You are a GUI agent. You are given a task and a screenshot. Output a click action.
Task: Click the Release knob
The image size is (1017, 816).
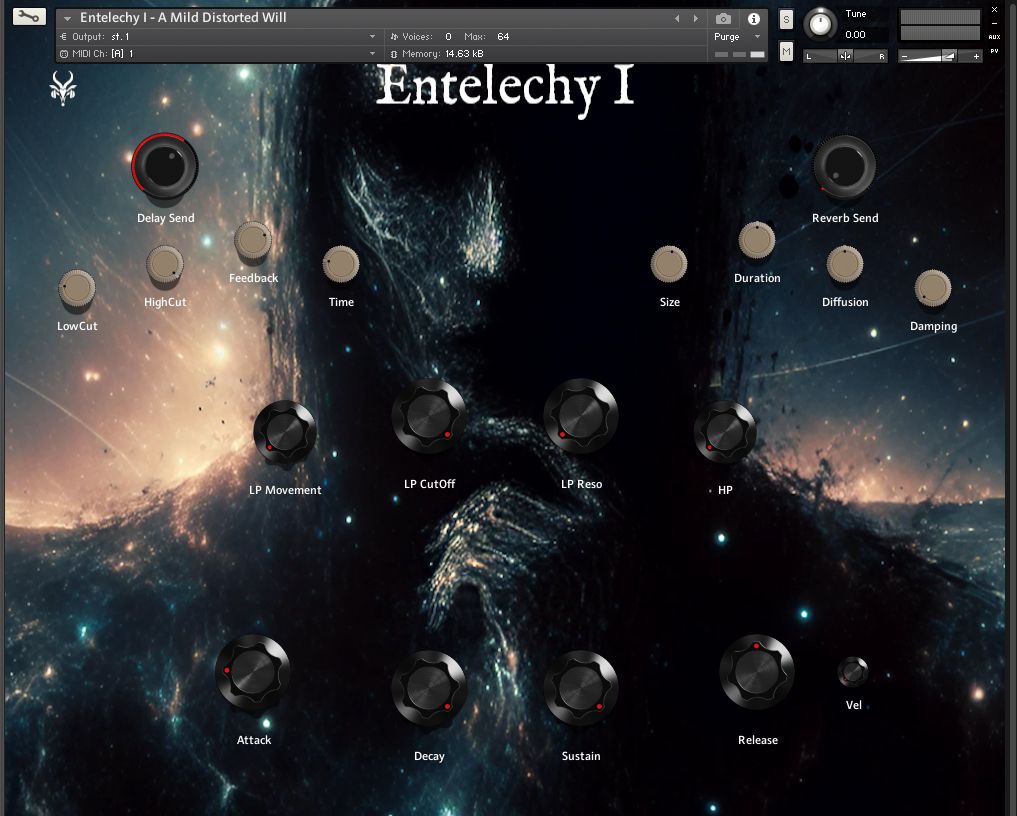click(757, 672)
